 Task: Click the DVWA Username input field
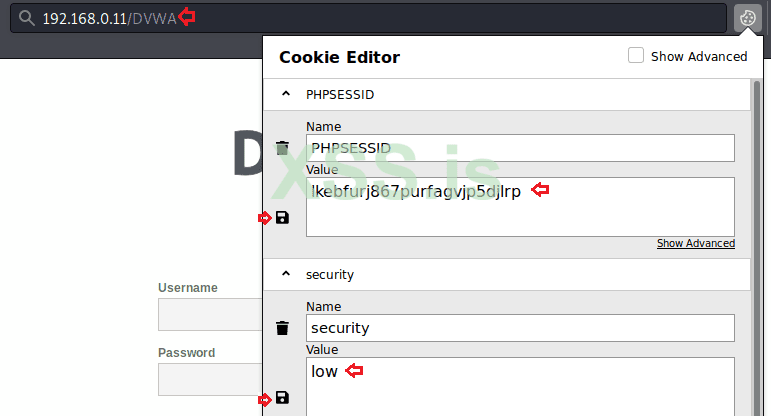coord(209,314)
